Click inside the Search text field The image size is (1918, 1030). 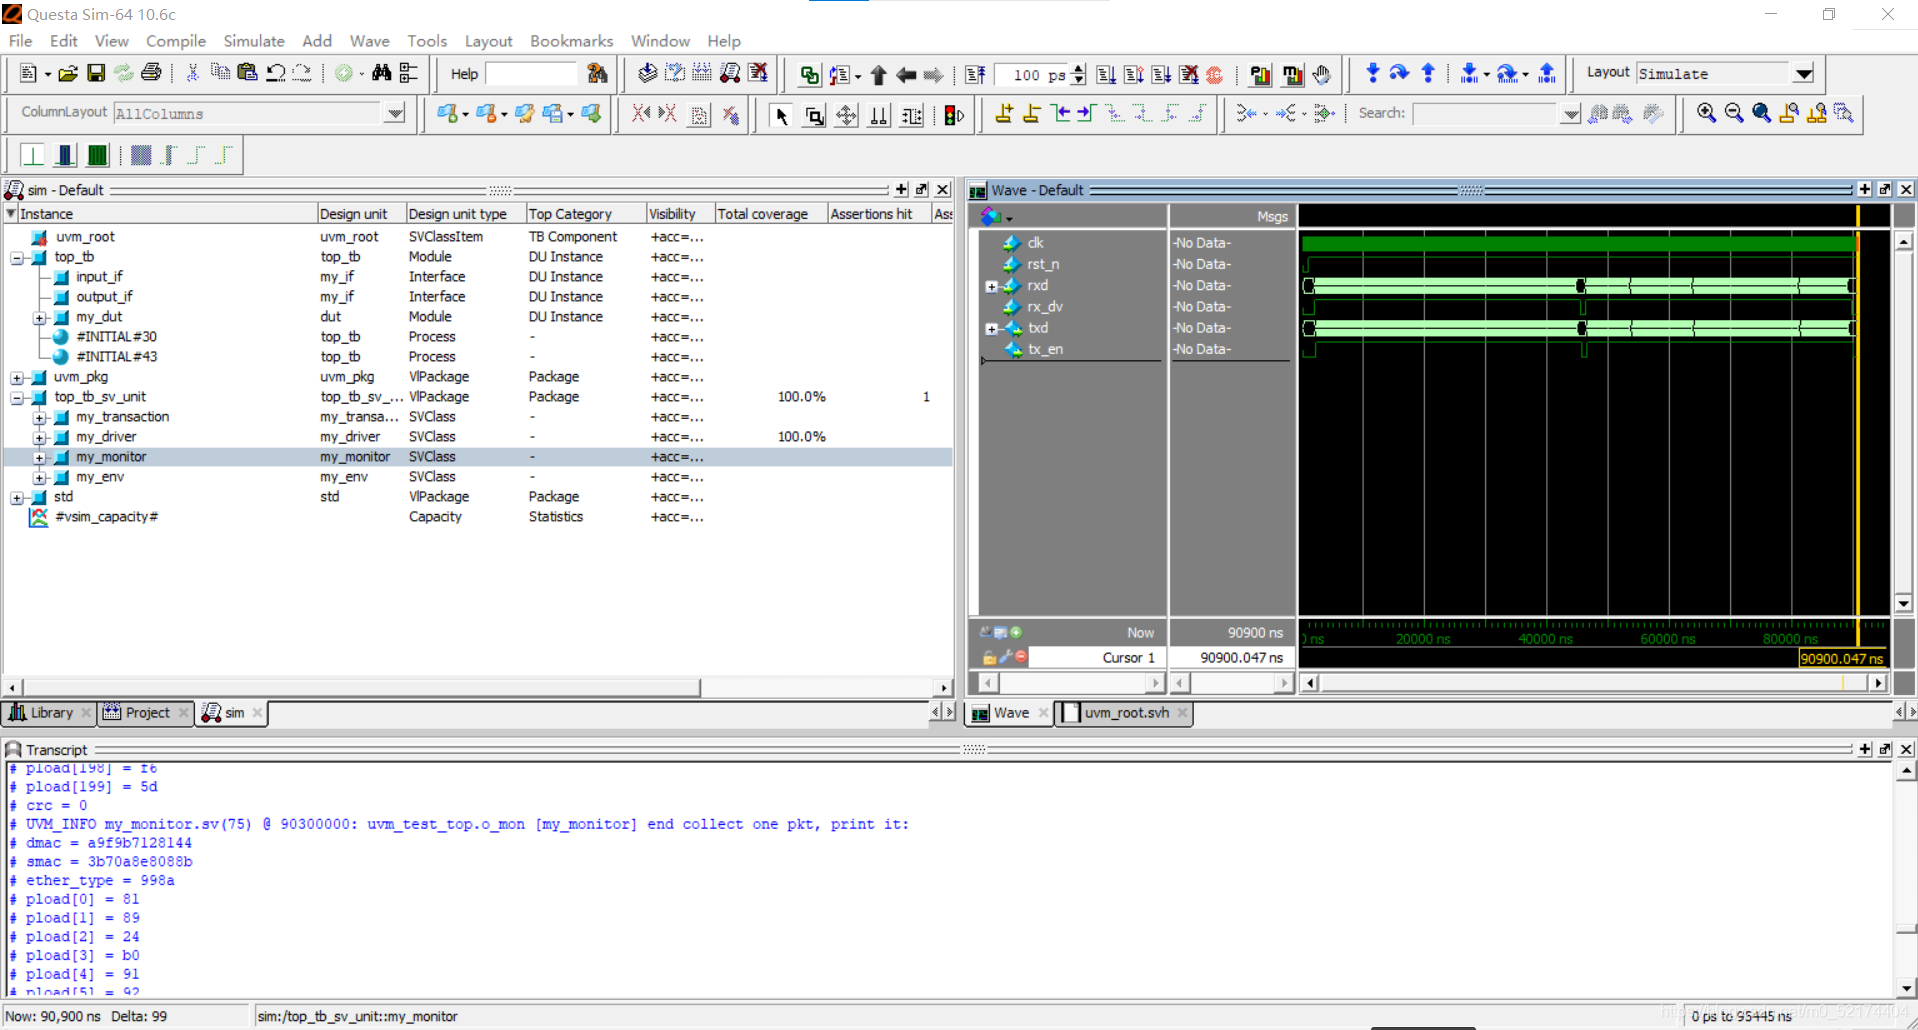[x=1485, y=113]
